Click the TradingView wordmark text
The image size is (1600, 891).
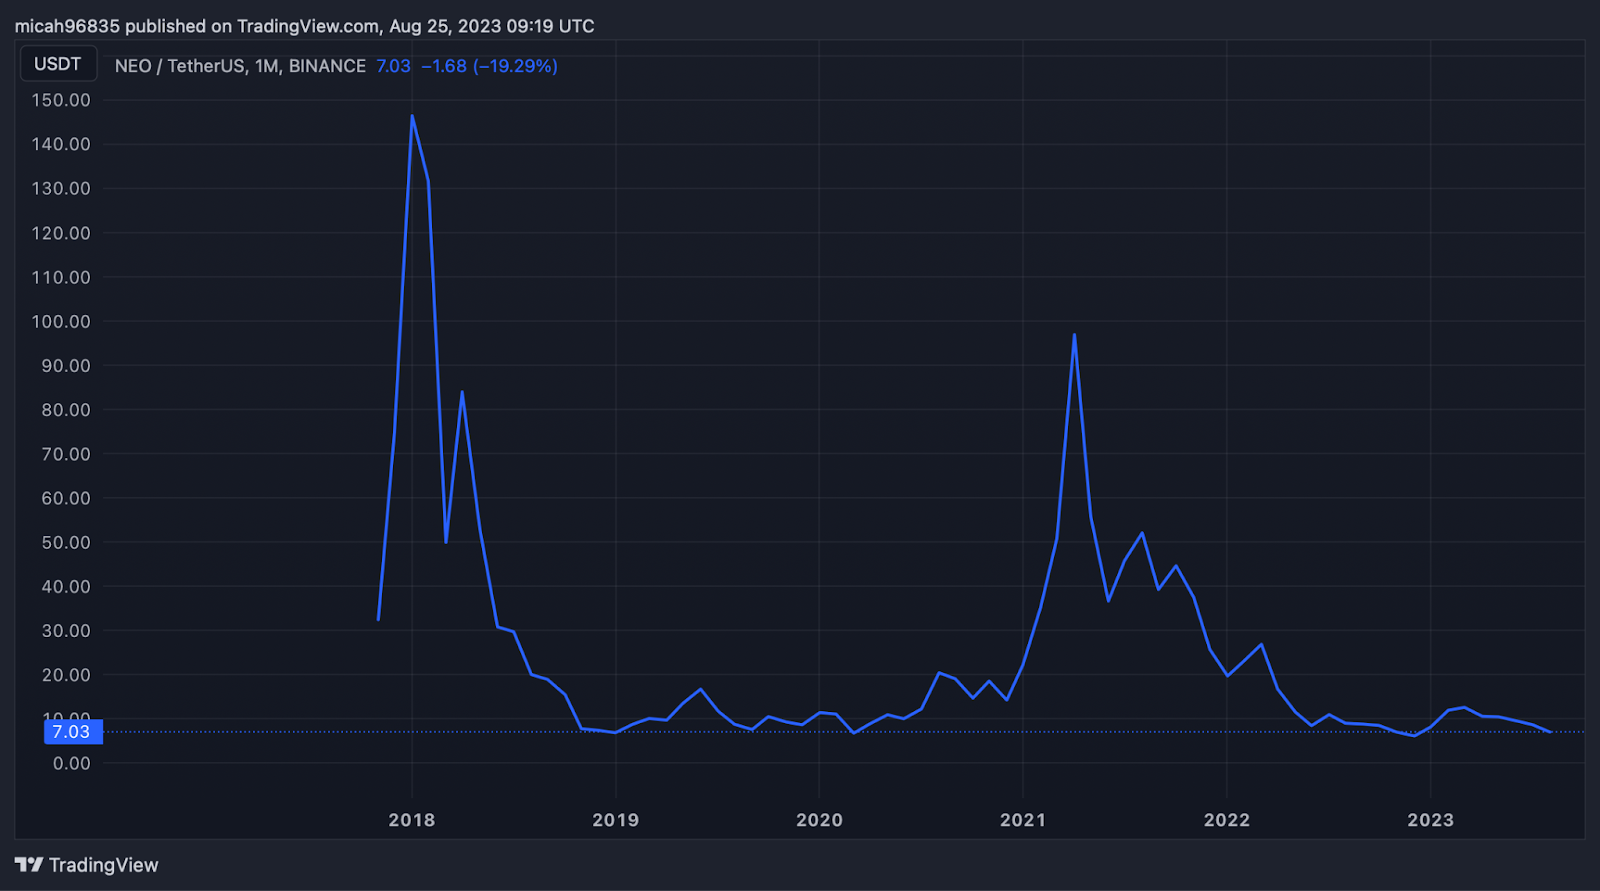(x=104, y=865)
